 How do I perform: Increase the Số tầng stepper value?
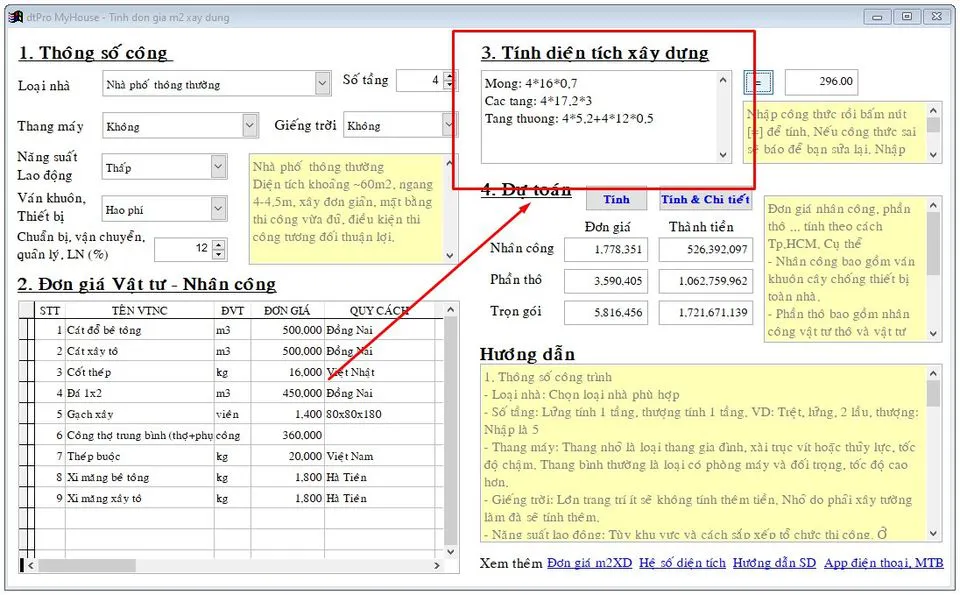point(449,75)
